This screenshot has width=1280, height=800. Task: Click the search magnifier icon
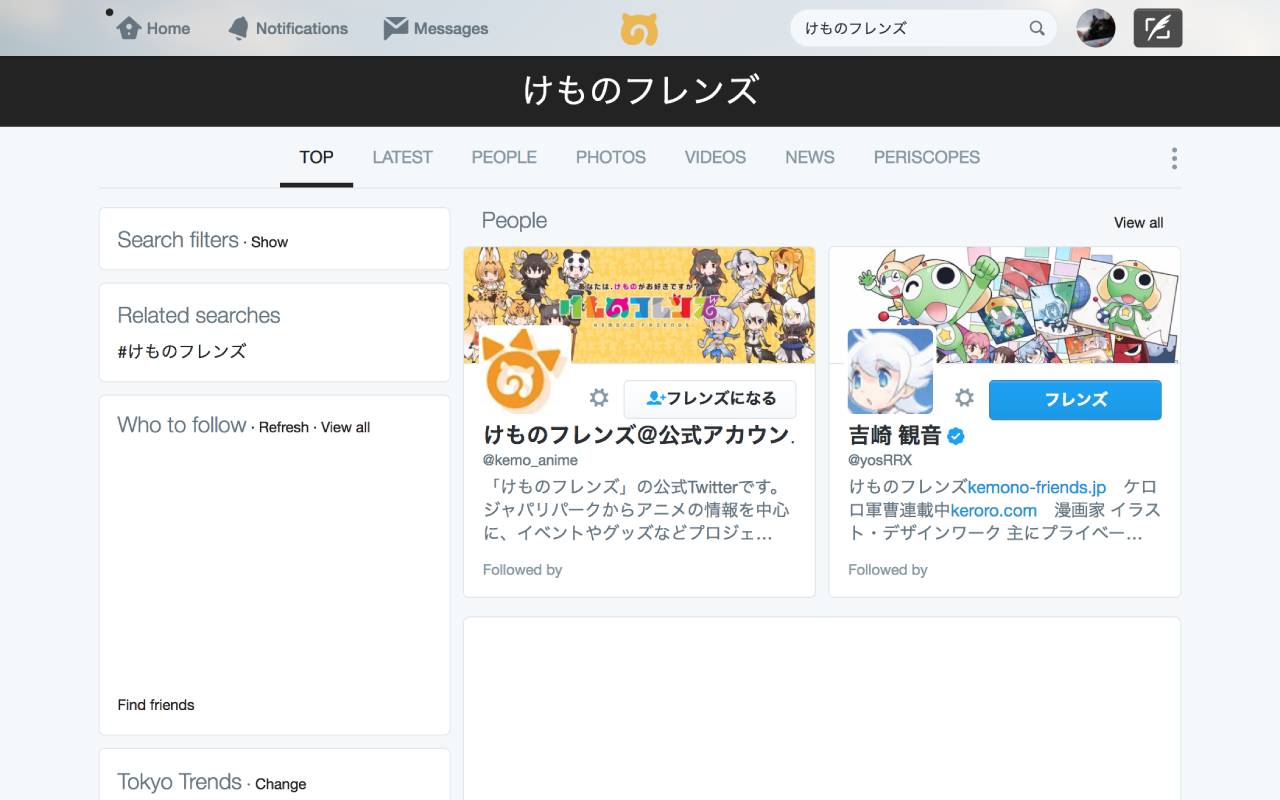(1037, 28)
